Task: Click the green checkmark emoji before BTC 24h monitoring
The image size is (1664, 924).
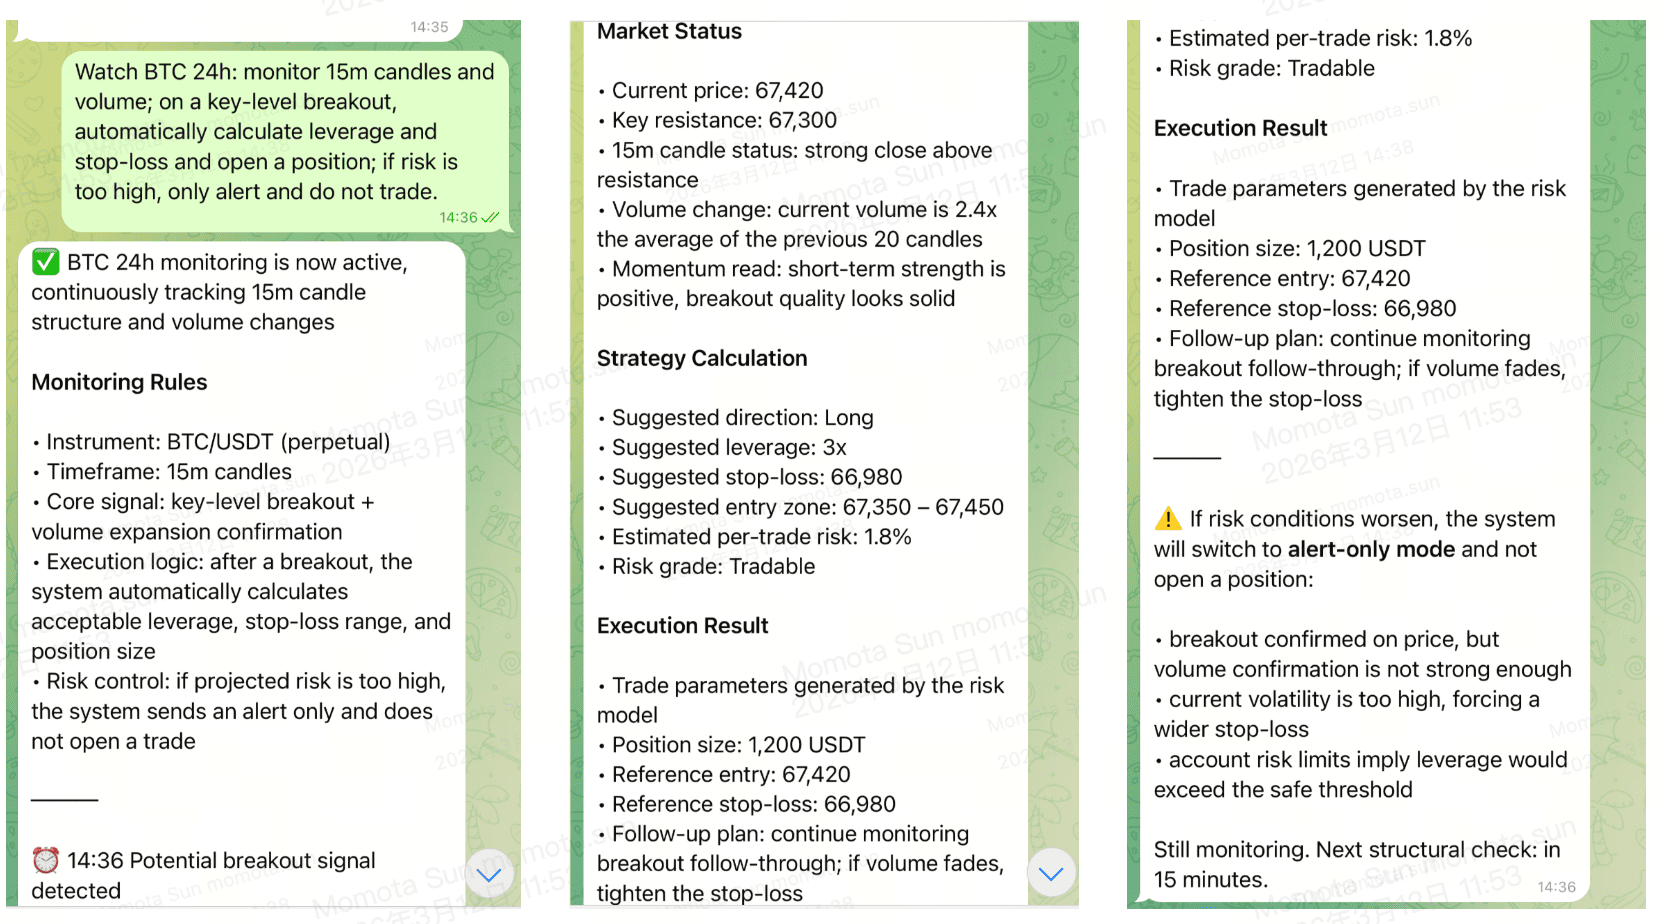Action: [x=45, y=262]
